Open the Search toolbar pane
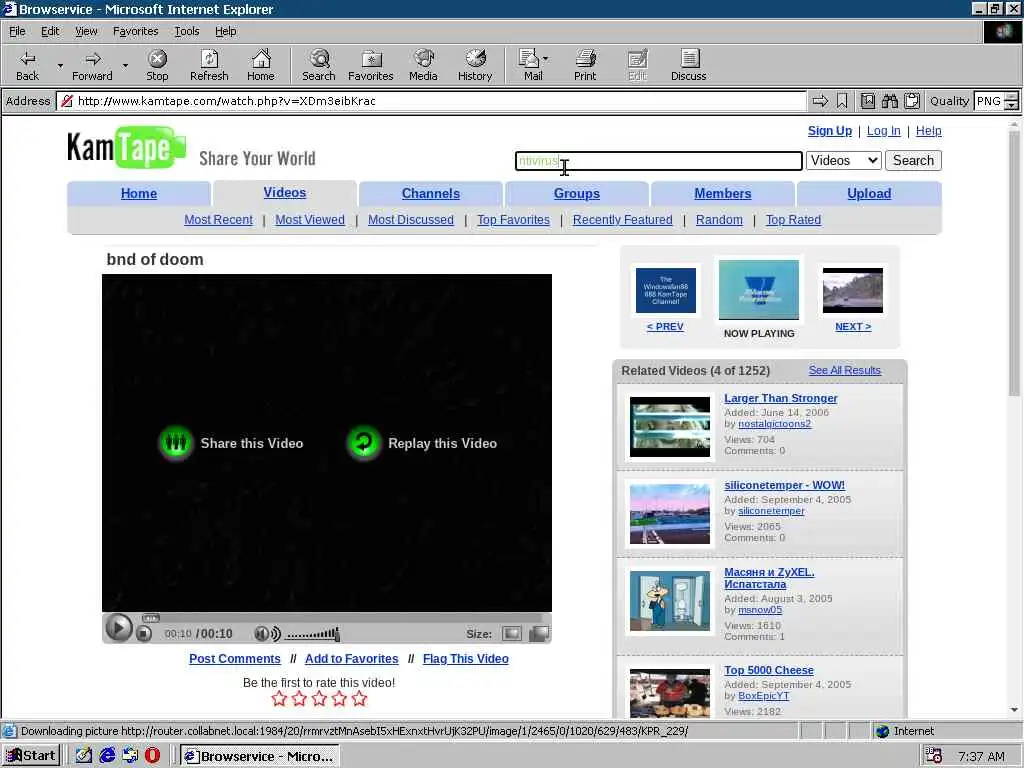Image resolution: width=1024 pixels, height=768 pixels. [319, 65]
